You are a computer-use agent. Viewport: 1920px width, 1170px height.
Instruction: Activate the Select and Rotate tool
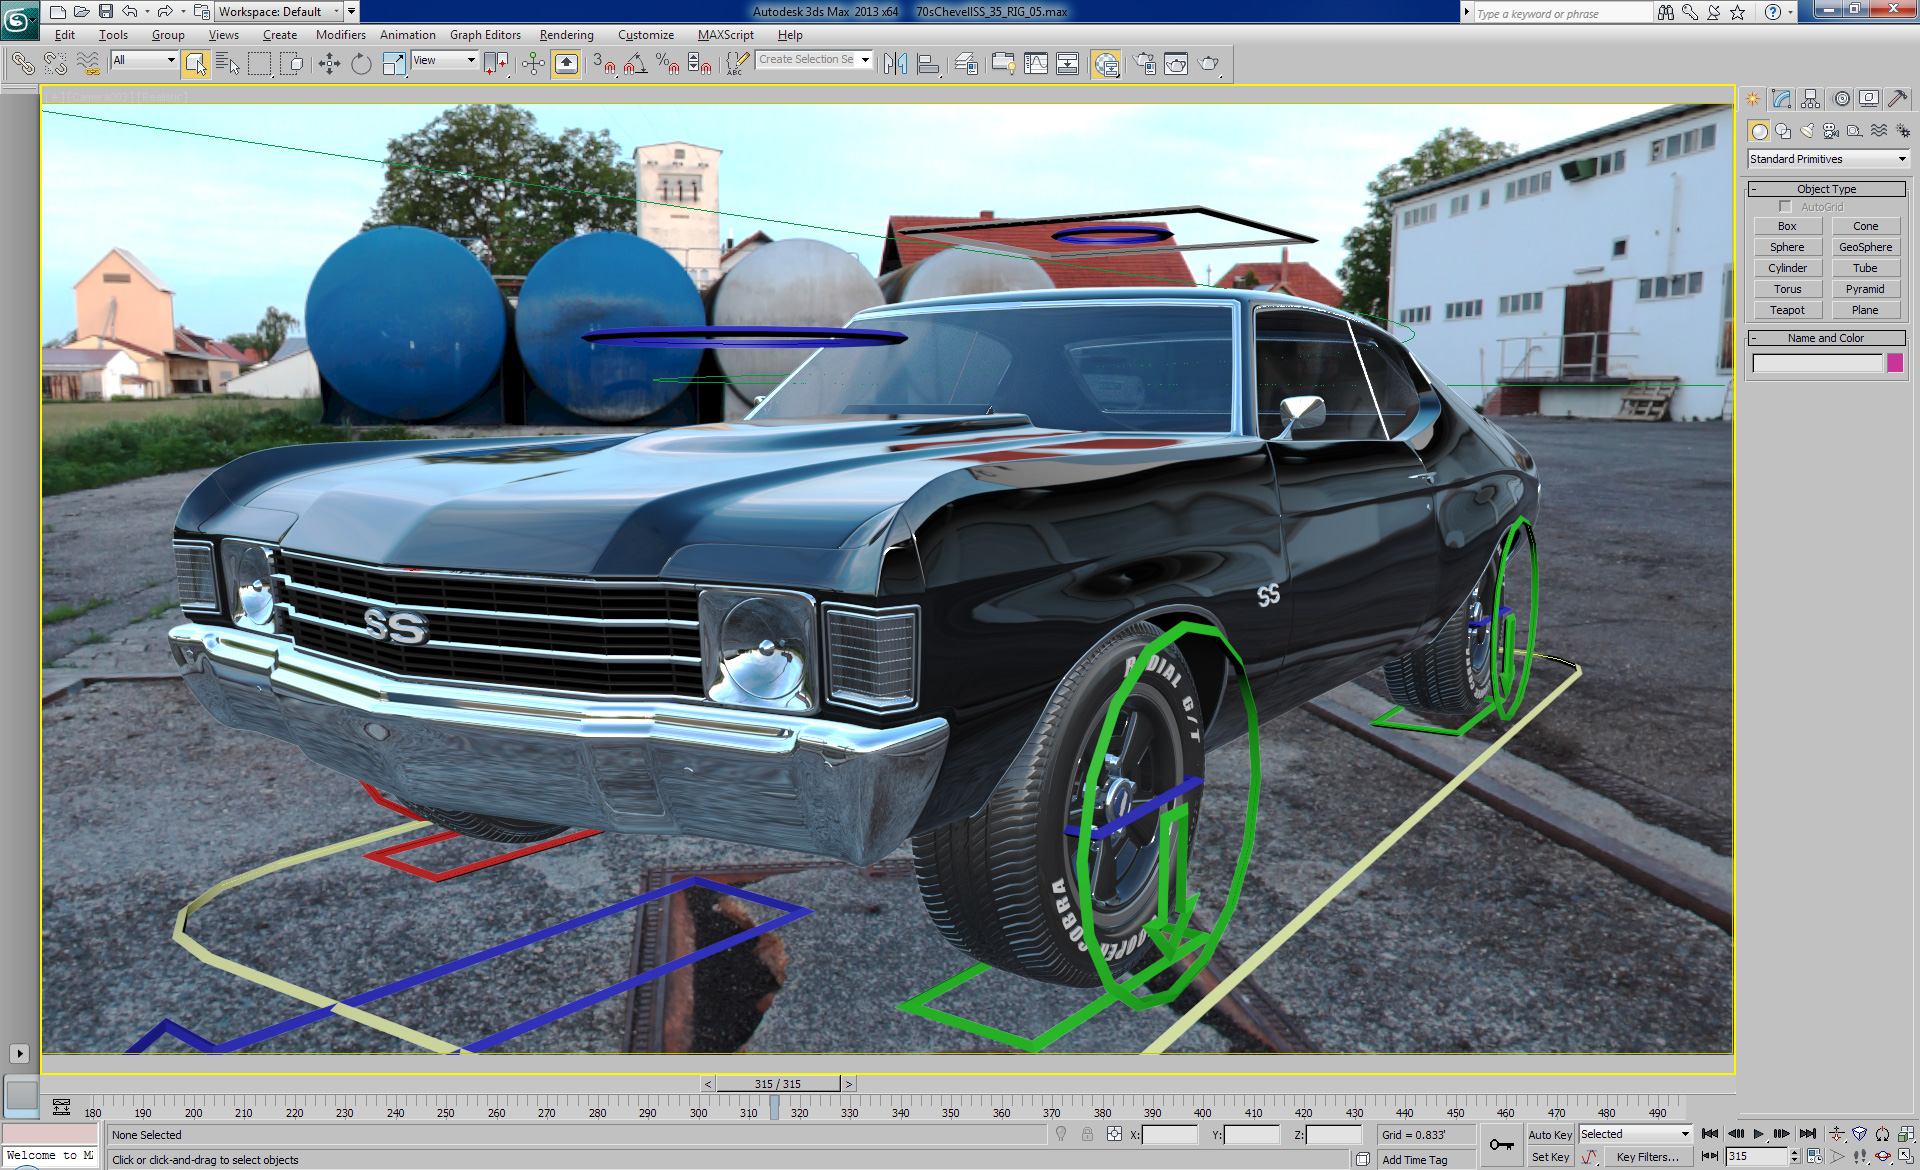click(359, 62)
